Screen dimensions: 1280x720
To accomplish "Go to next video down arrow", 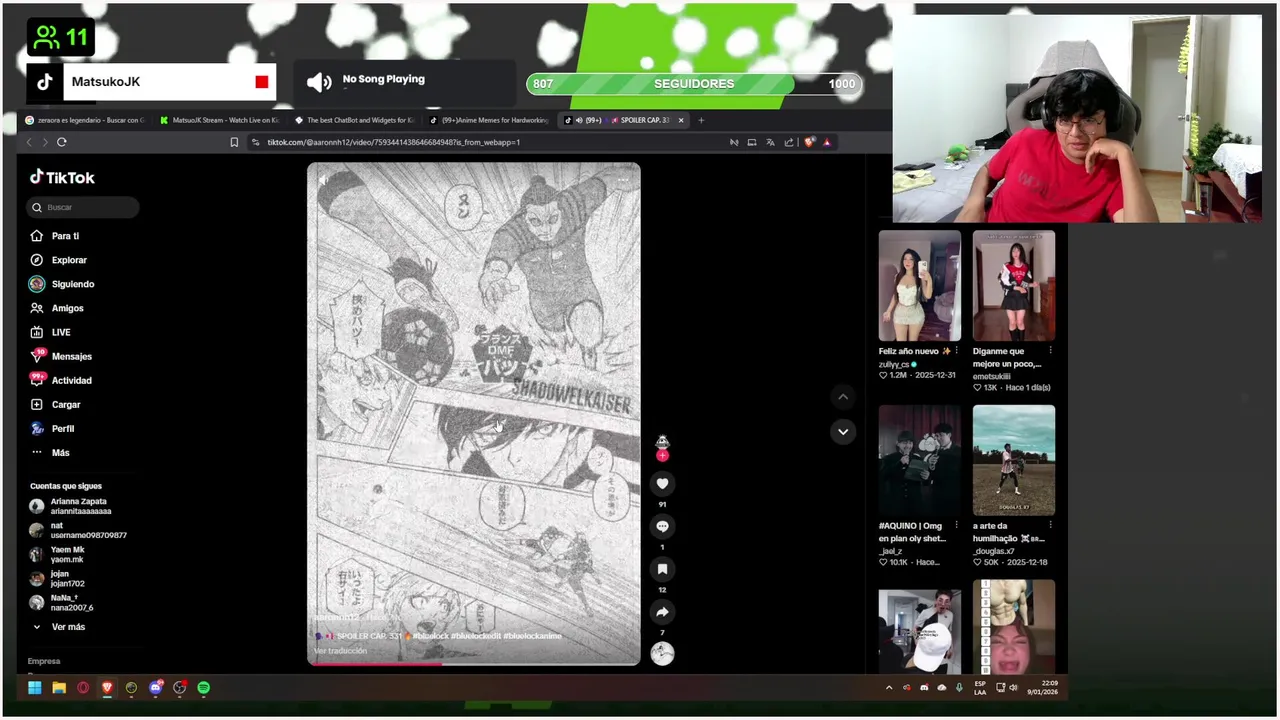I will coord(843,432).
